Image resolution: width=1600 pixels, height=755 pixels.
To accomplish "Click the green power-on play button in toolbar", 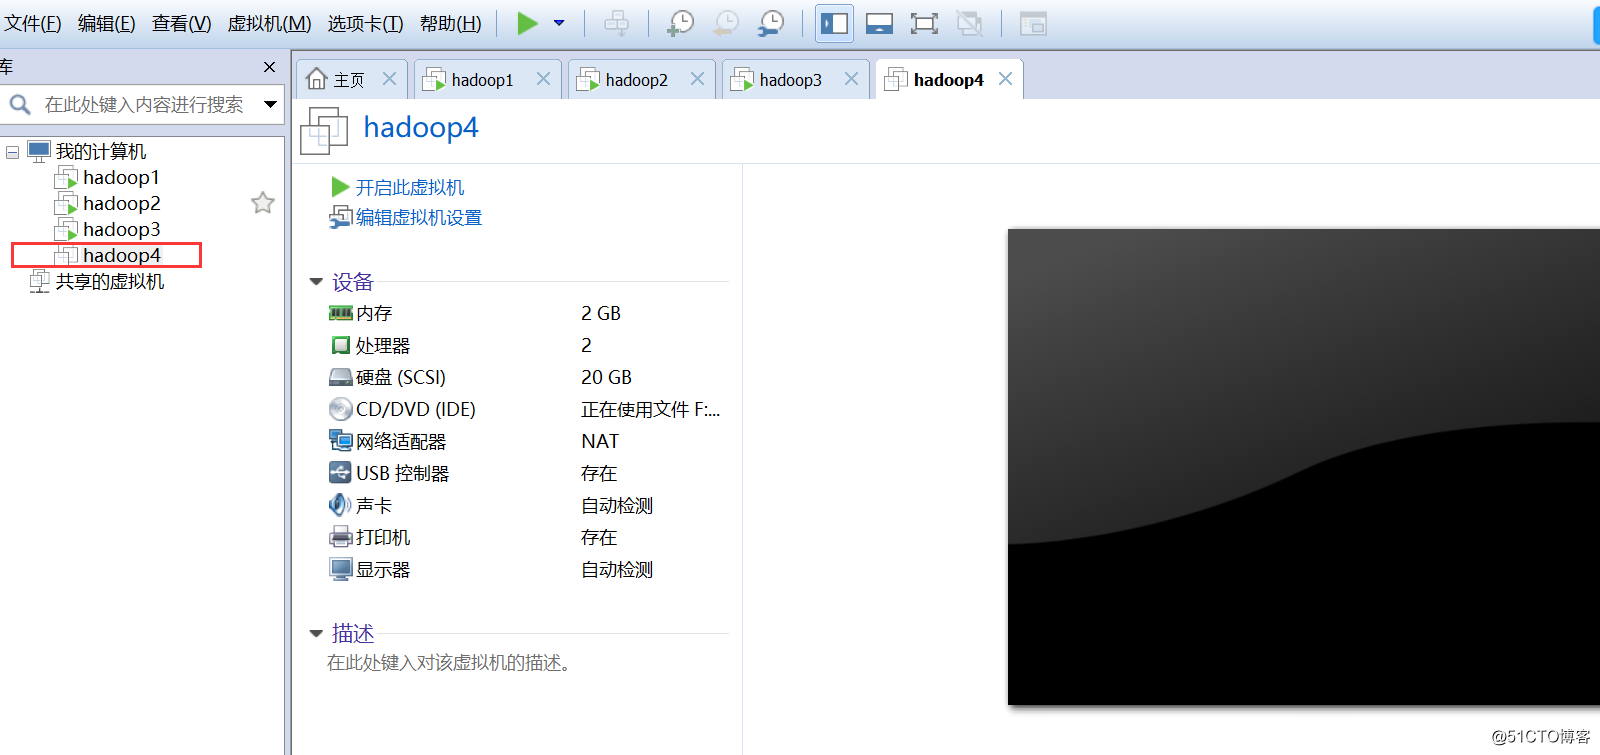I will (x=527, y=23).
